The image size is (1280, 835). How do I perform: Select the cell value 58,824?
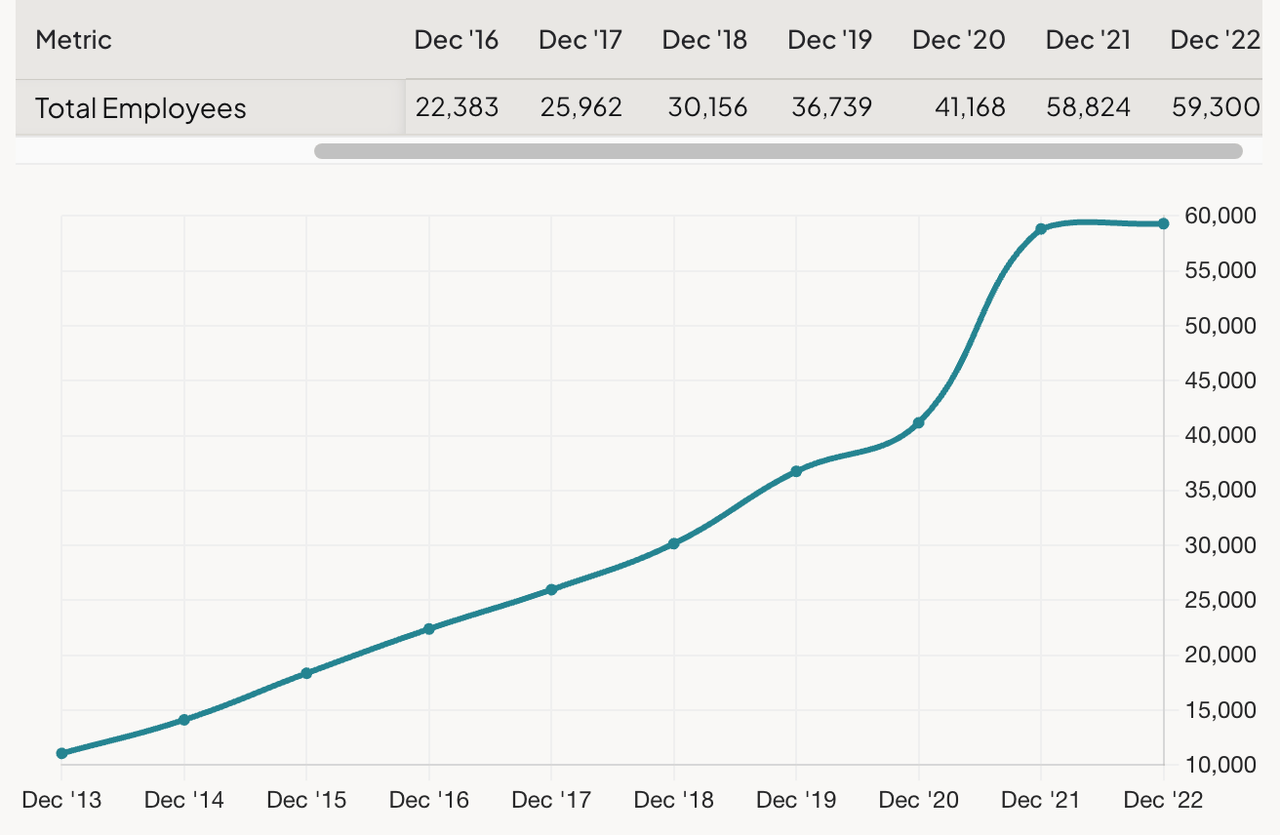pyautogui.click(x=1088, y=107)
